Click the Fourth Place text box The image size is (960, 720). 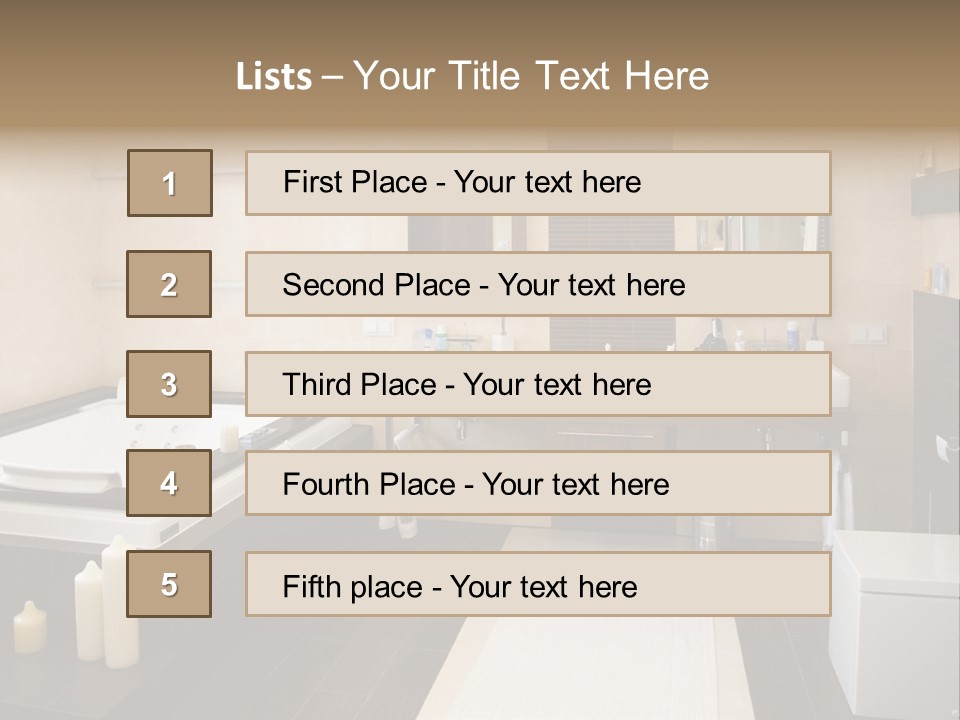[x=538, y=483]
